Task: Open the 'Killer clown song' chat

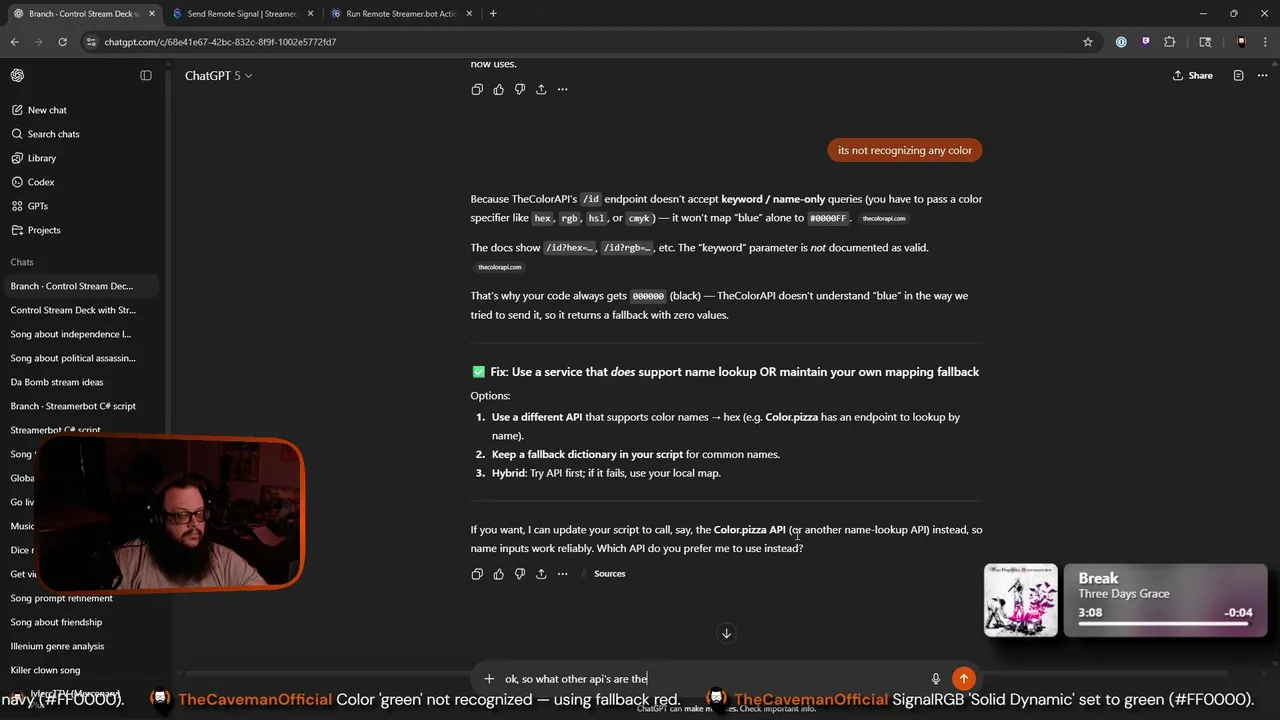Action: click(x=82, y=670)
